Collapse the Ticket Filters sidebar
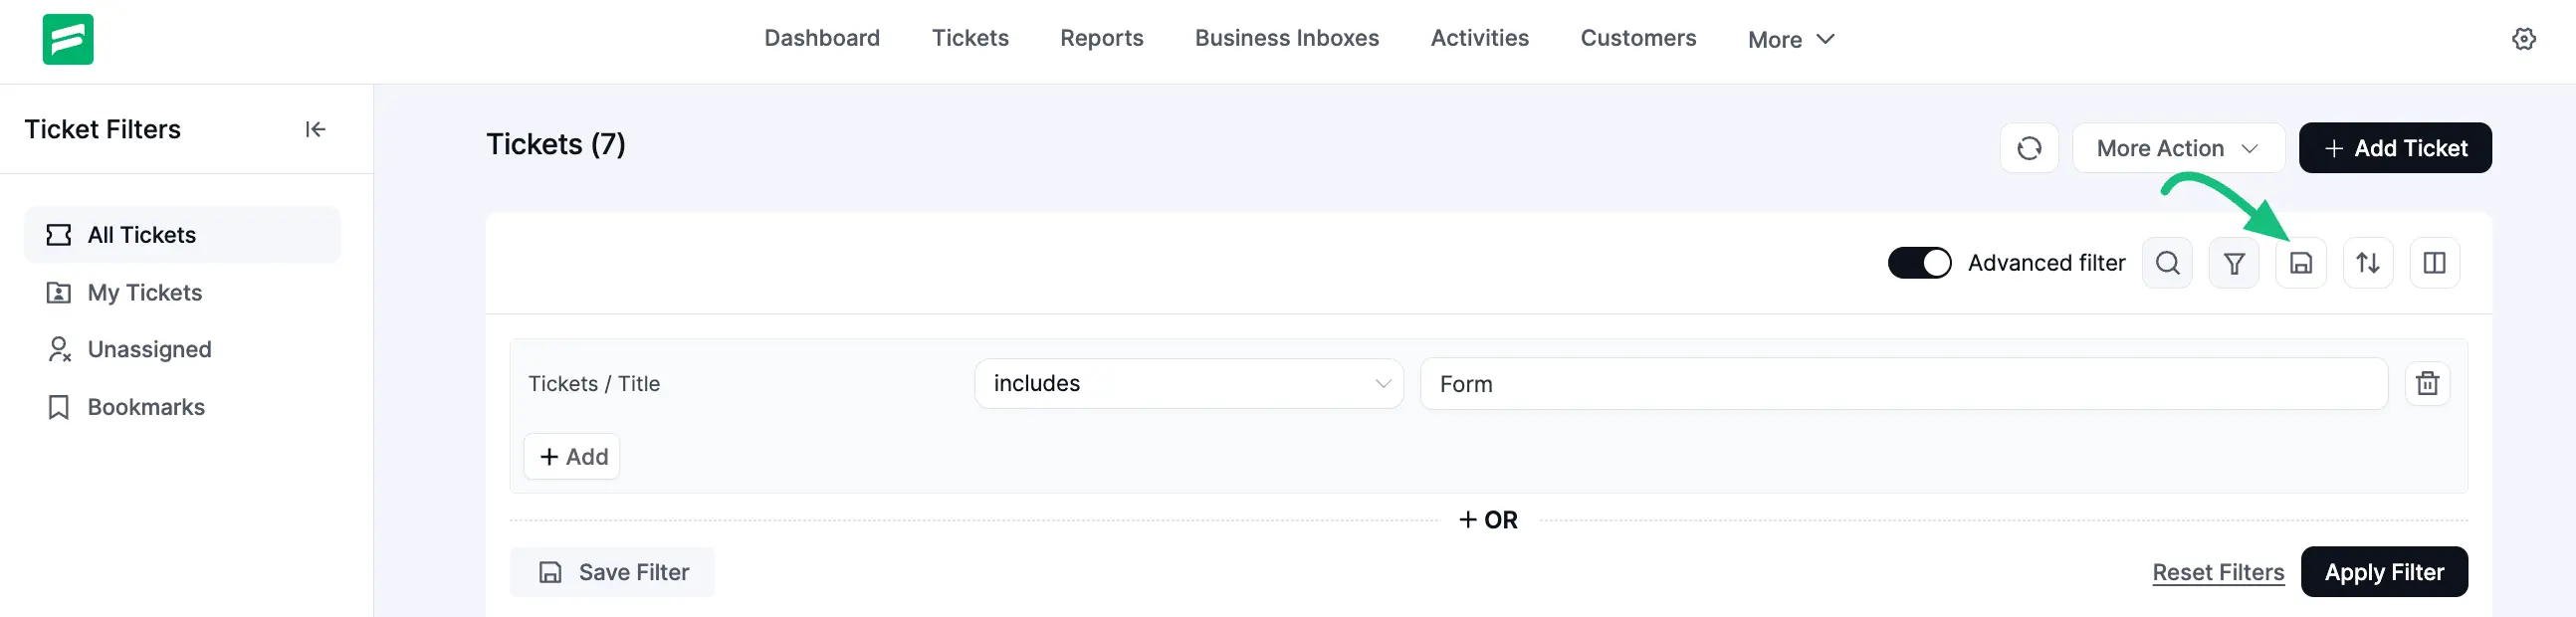Viewport: 2576px width, 617px height. (x=315, y=129)
